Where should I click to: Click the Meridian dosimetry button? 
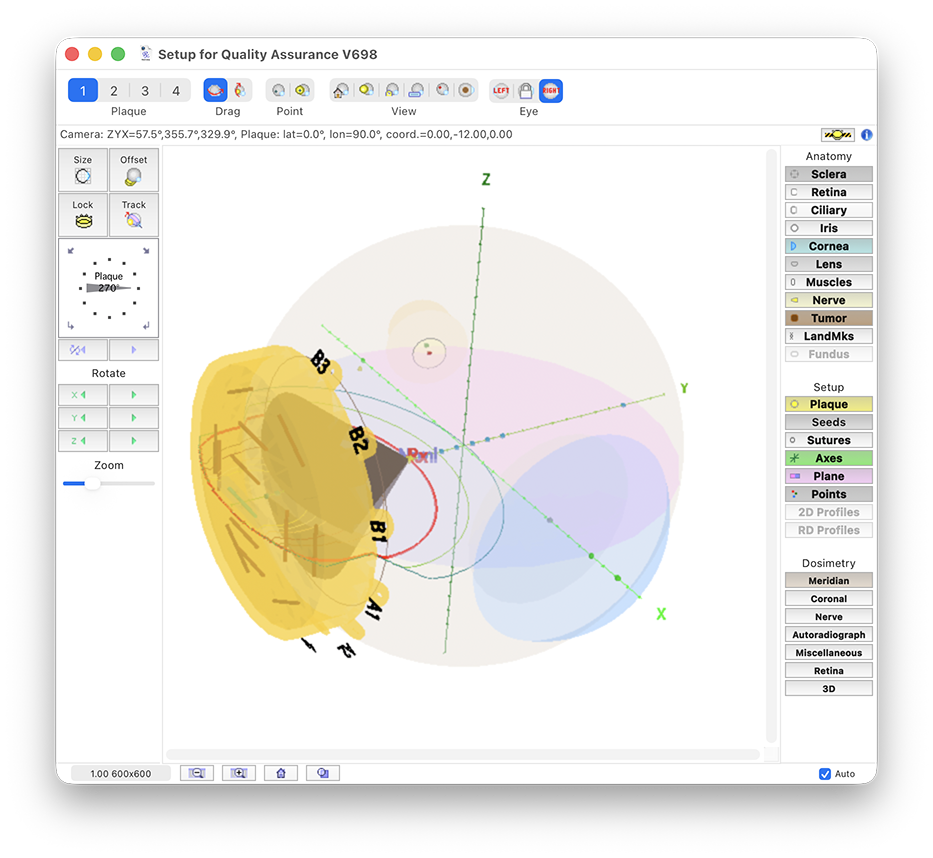pyautogui.click(x=828, y=581)
